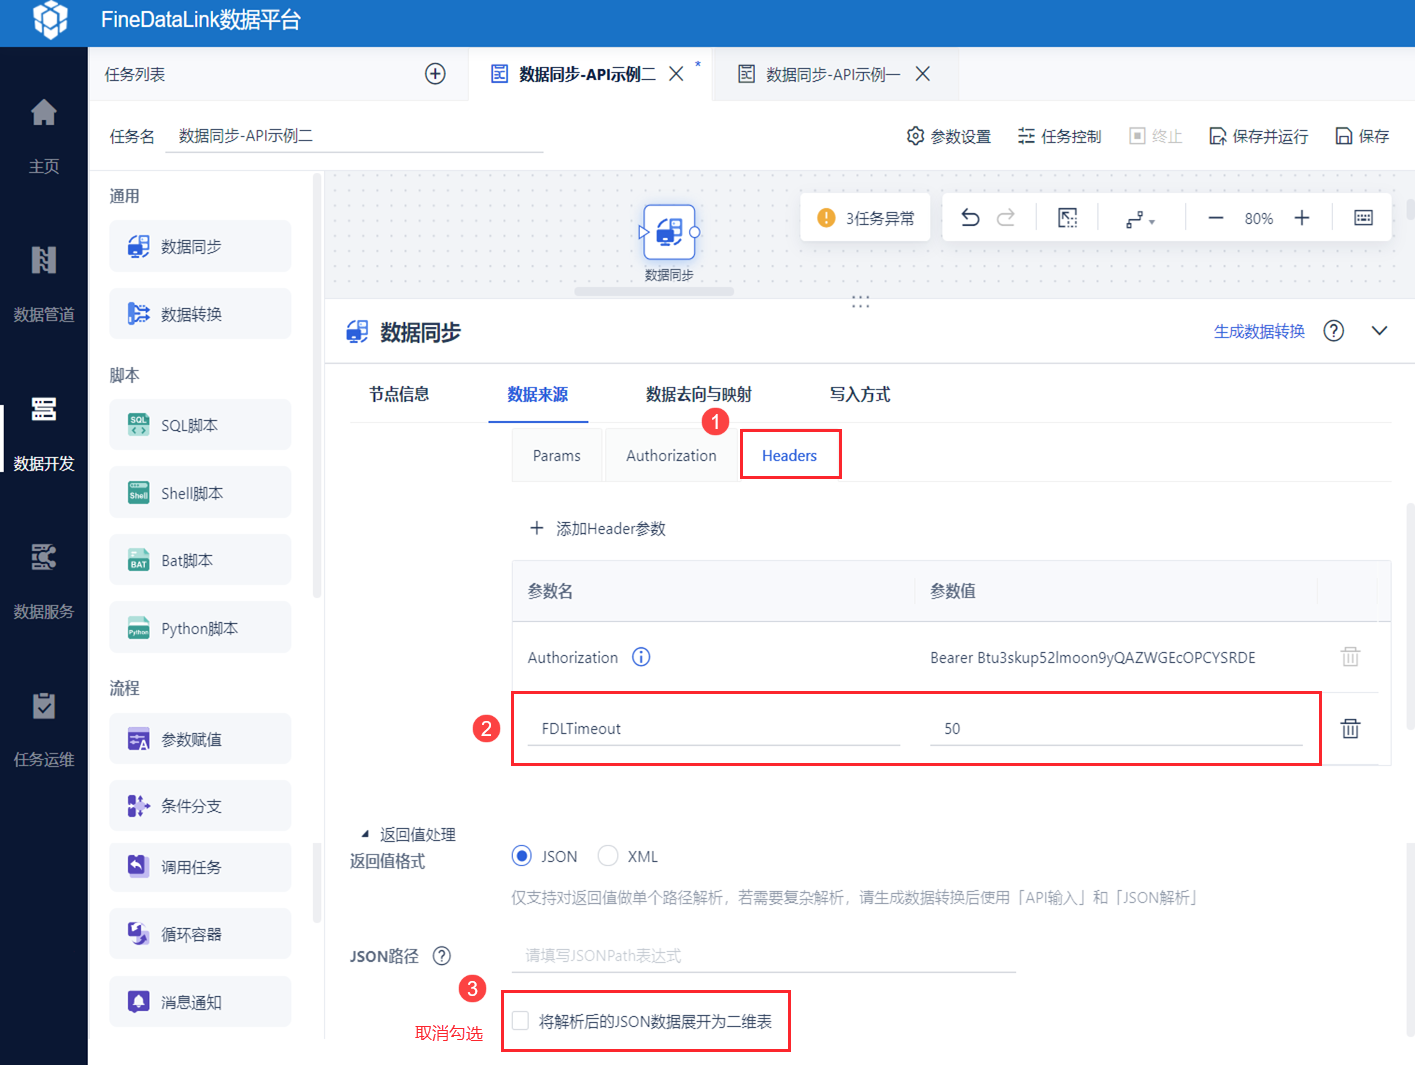1415x1065 pixels.
Task: Switch to the 数据来源 tab
Action: (537, 394)
